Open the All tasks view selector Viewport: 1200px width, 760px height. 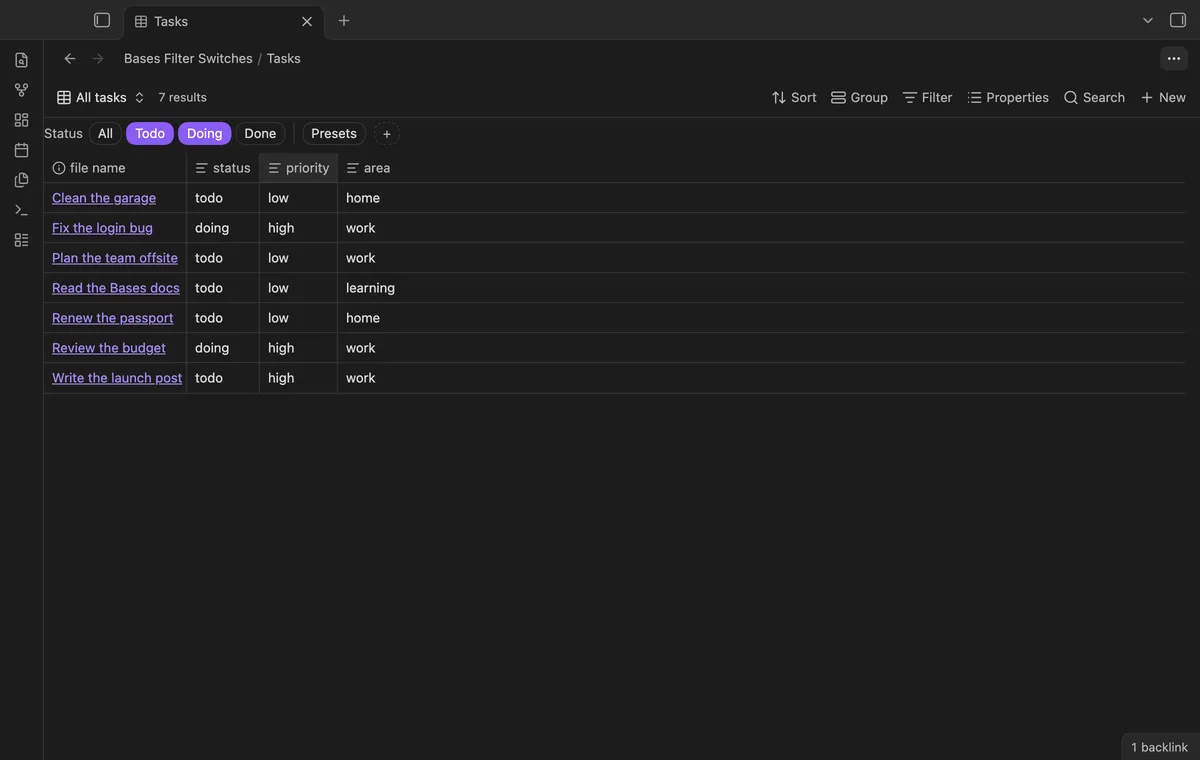coord(101,97)
